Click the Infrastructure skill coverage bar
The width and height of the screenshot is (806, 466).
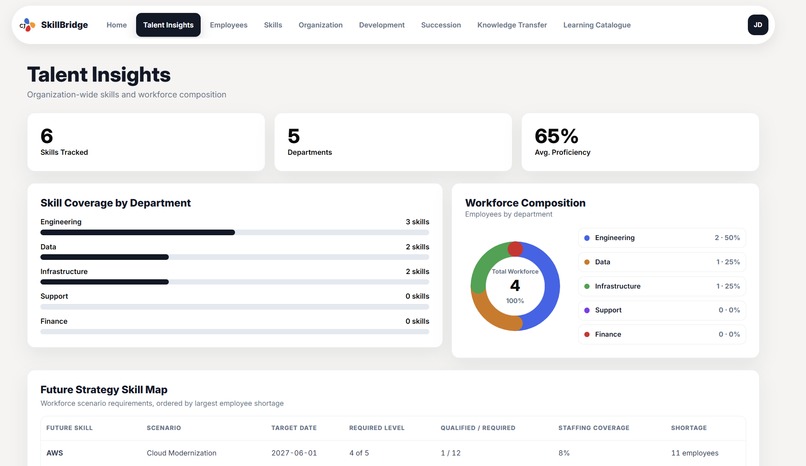pos(234,282)
